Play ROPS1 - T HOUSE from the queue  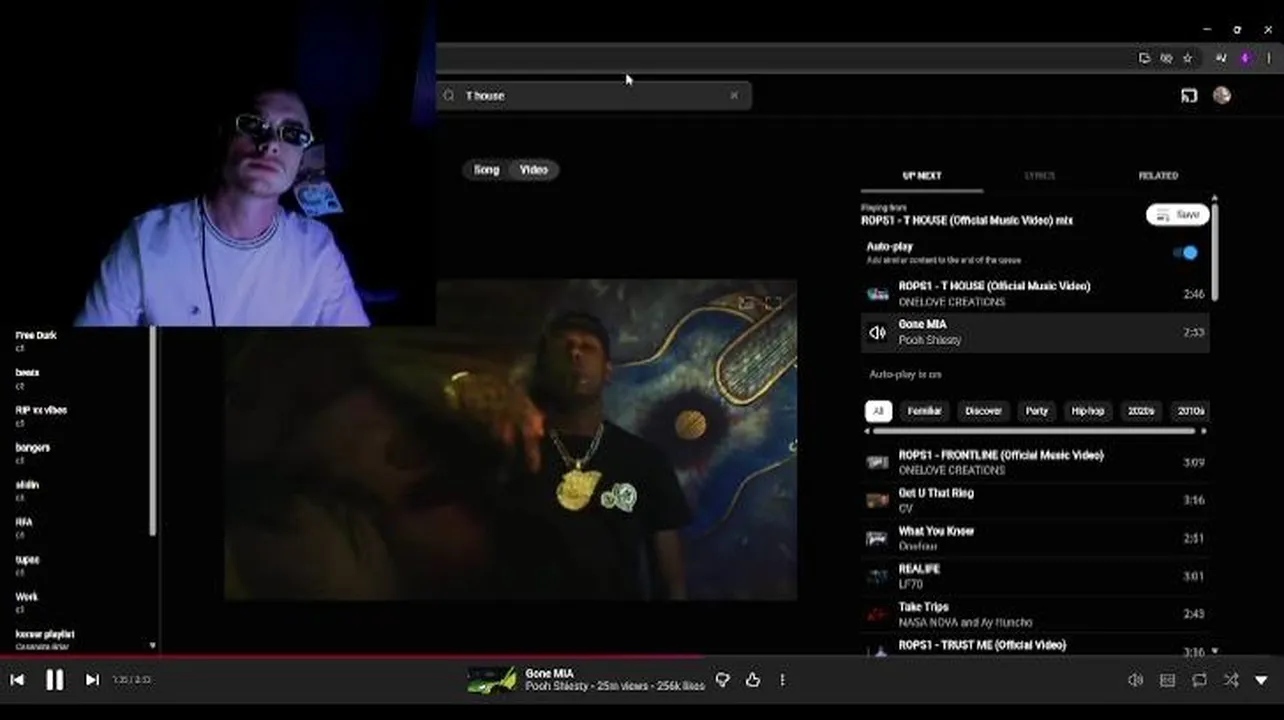pos(1035,294)
